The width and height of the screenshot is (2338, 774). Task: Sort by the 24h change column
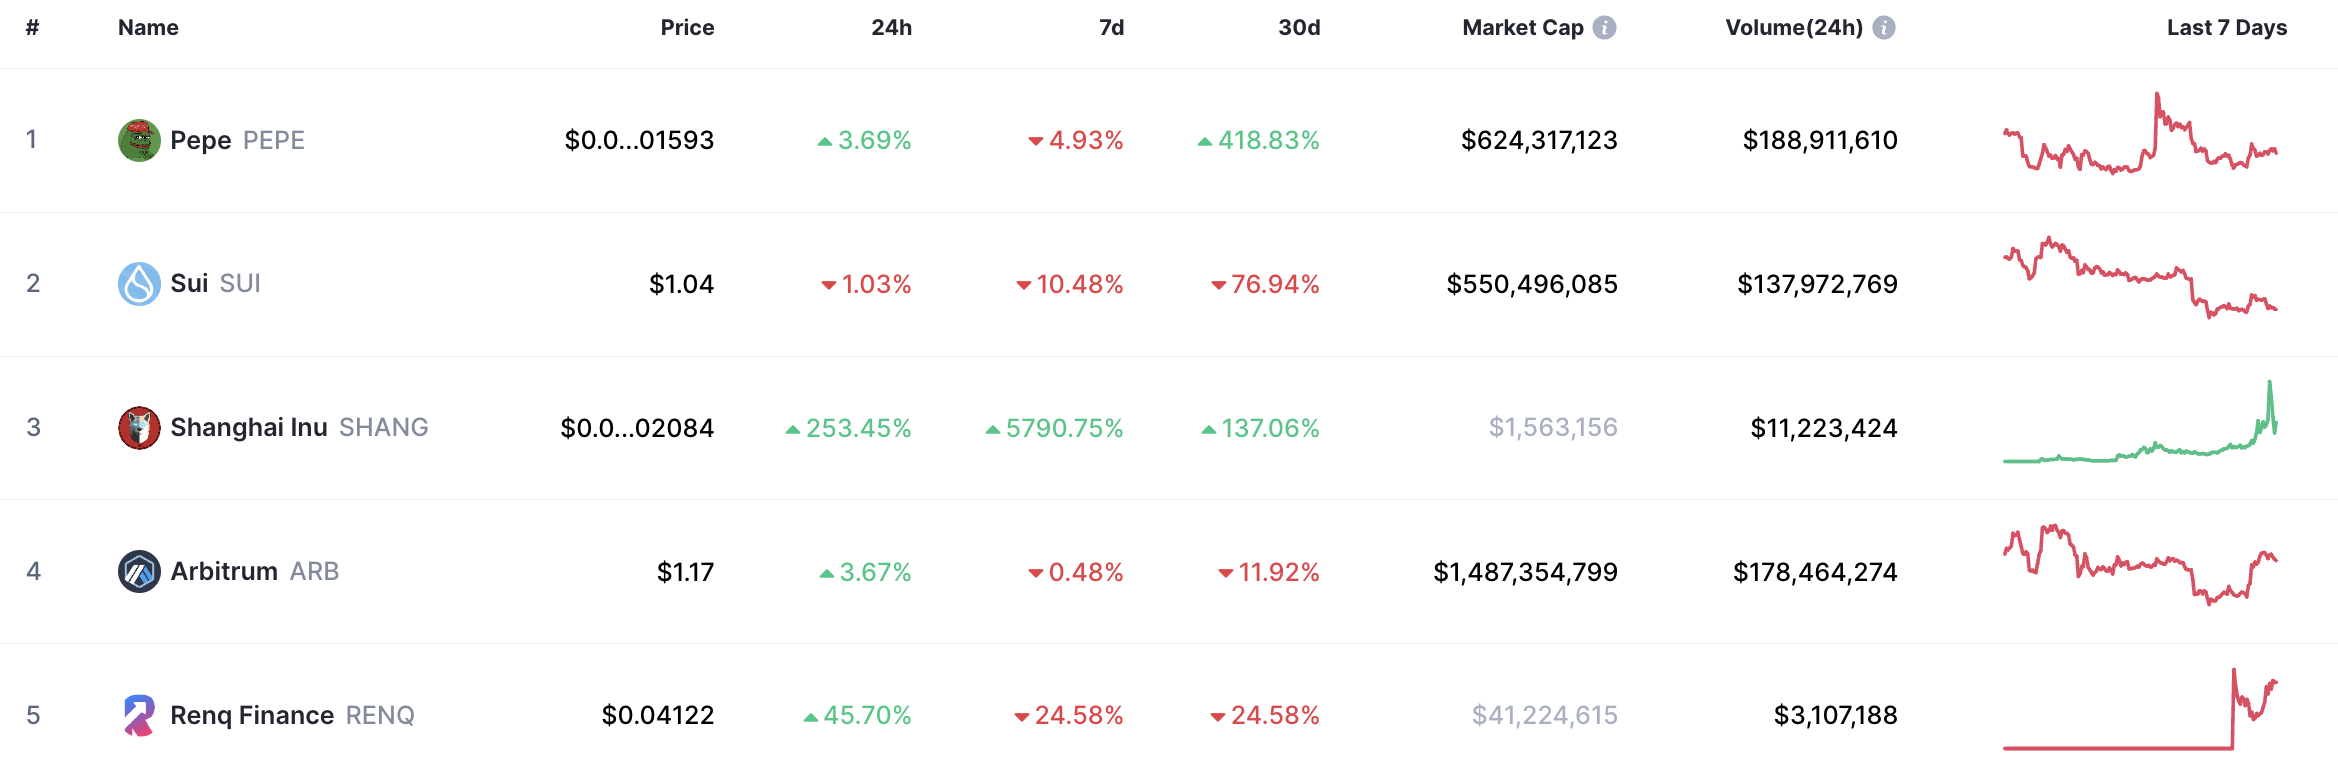[x=891, y=28]
